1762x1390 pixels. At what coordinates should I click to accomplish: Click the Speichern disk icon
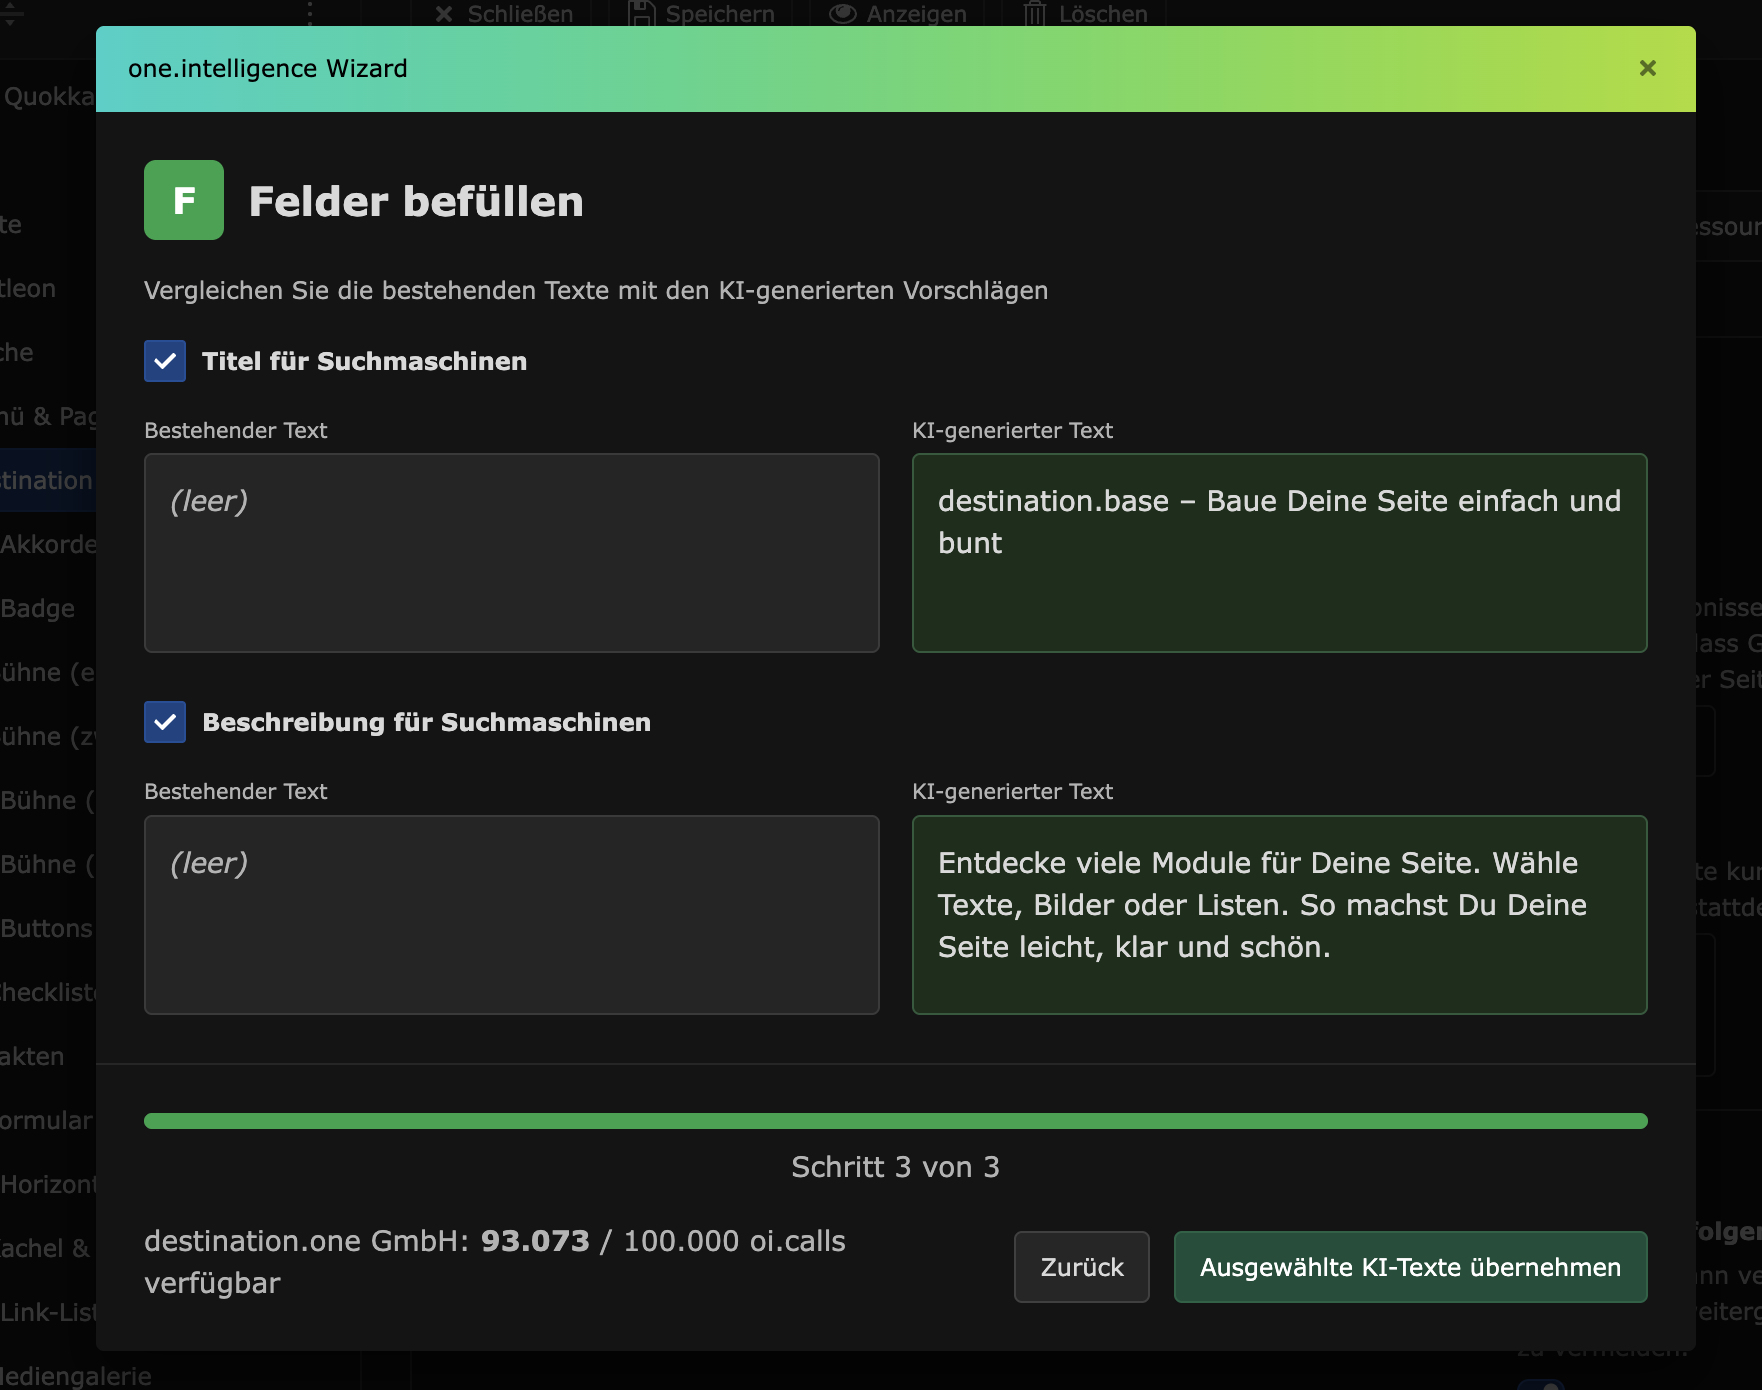click(641, 14)
